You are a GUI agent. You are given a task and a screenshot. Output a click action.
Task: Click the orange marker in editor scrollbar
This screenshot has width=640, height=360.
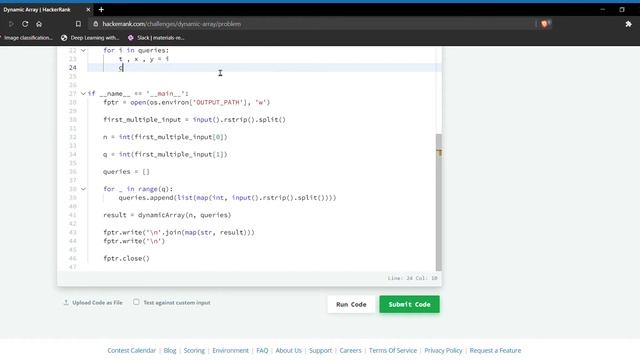[439, 153]
